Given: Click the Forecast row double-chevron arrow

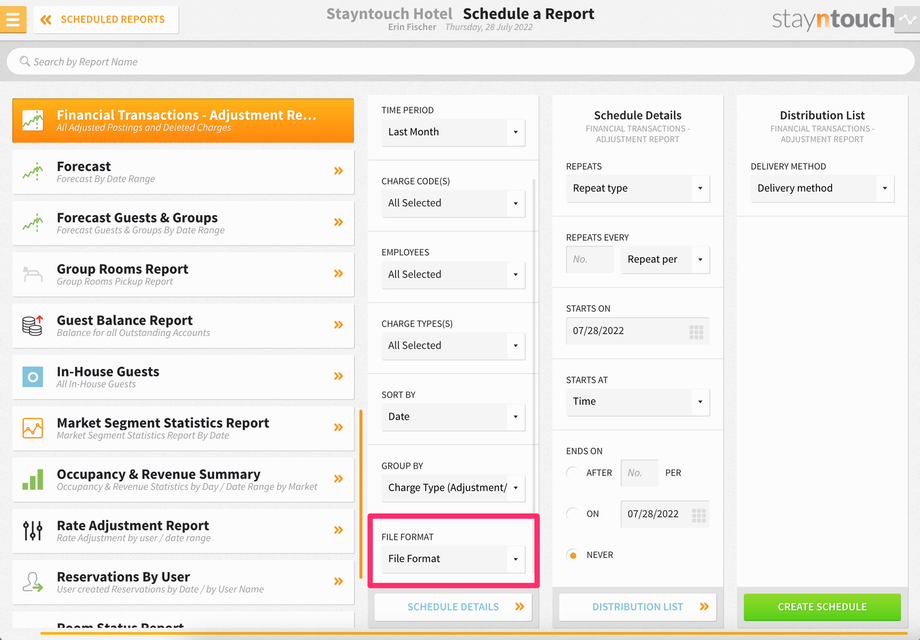Looking at the screenshot, I should click(x=339, y=171).
